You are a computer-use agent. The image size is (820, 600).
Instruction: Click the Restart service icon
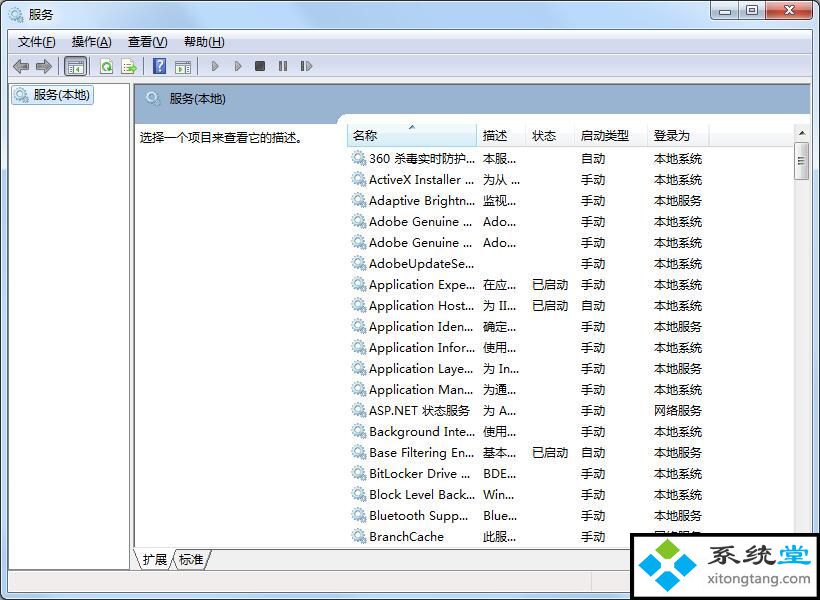(x=306, y=66)
